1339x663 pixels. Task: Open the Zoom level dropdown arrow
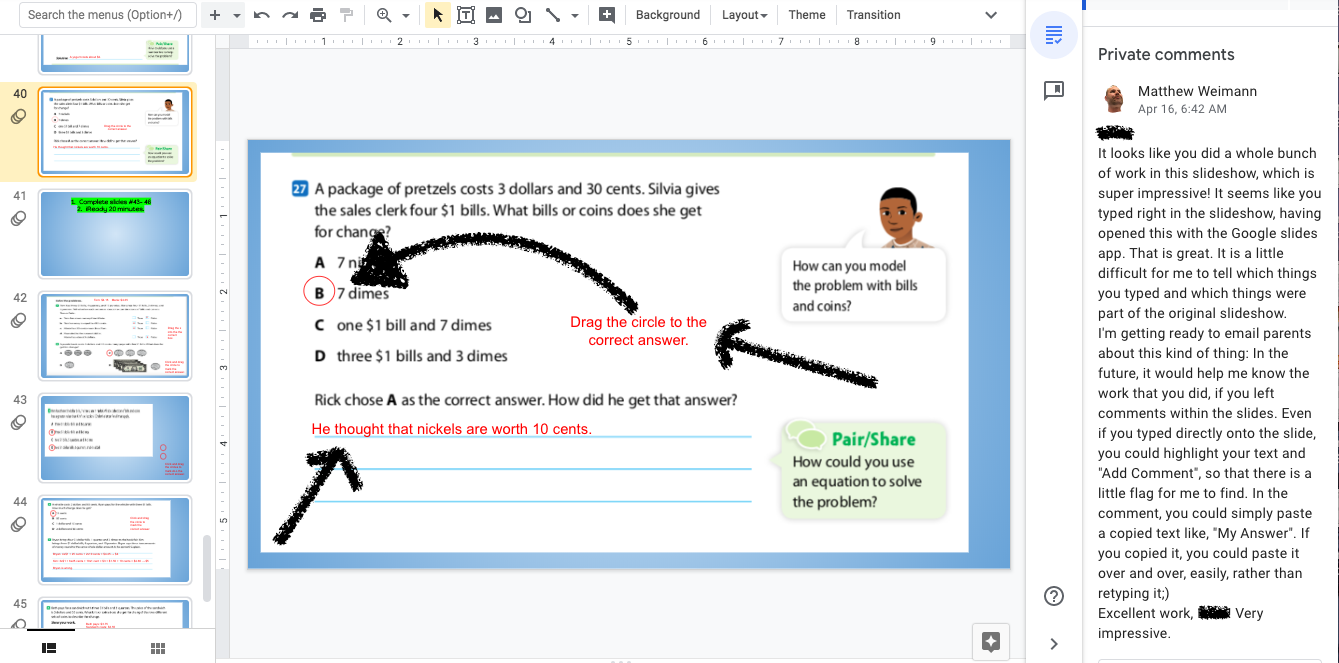click(406, 16)
